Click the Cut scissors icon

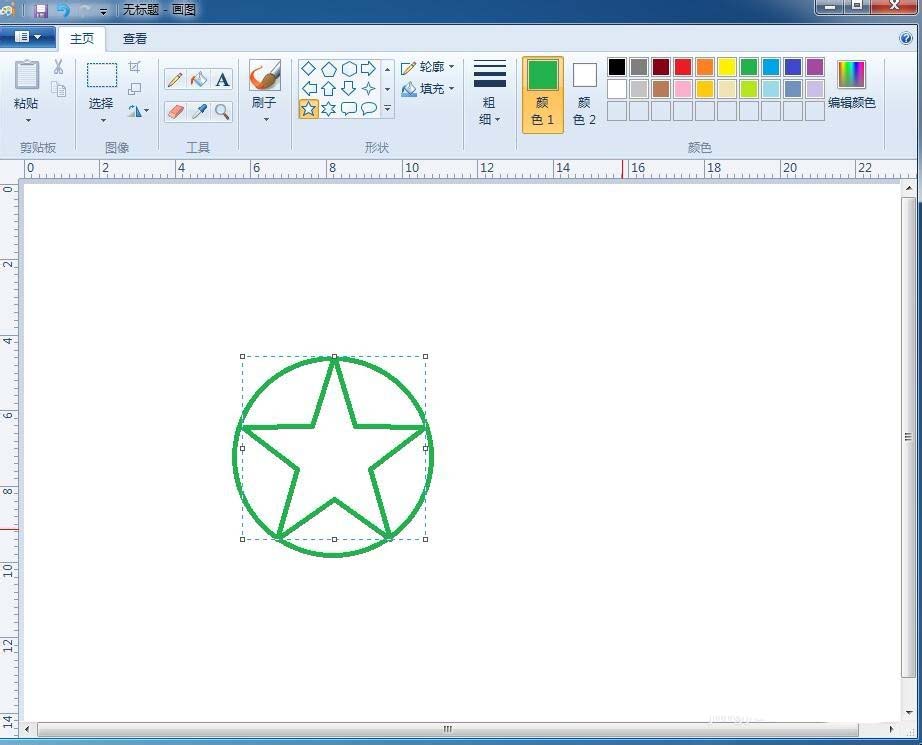pos(58,67)
